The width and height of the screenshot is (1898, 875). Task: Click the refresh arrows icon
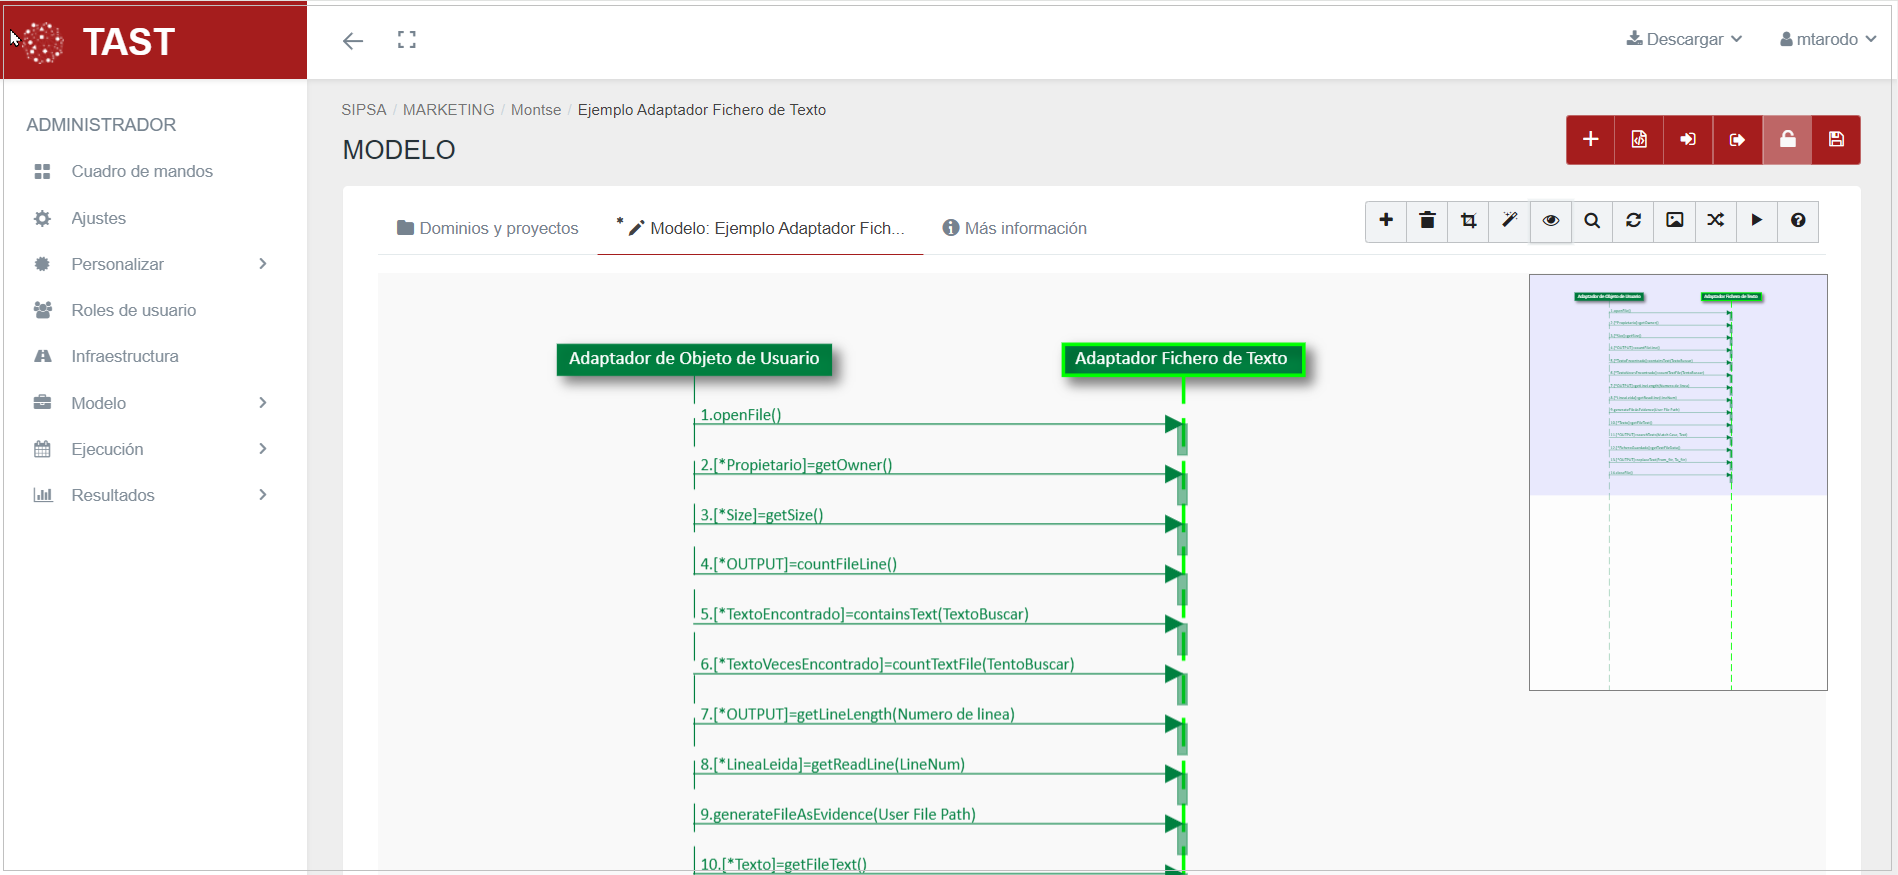point(1633,221)
